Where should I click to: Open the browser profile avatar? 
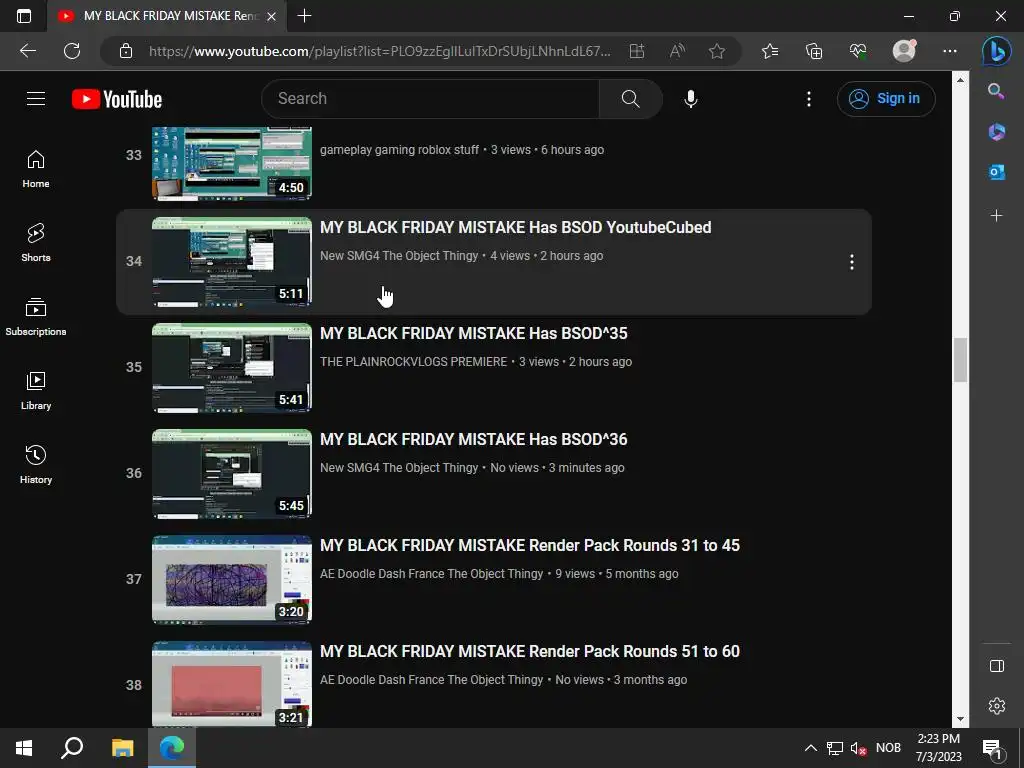(904, 50)
